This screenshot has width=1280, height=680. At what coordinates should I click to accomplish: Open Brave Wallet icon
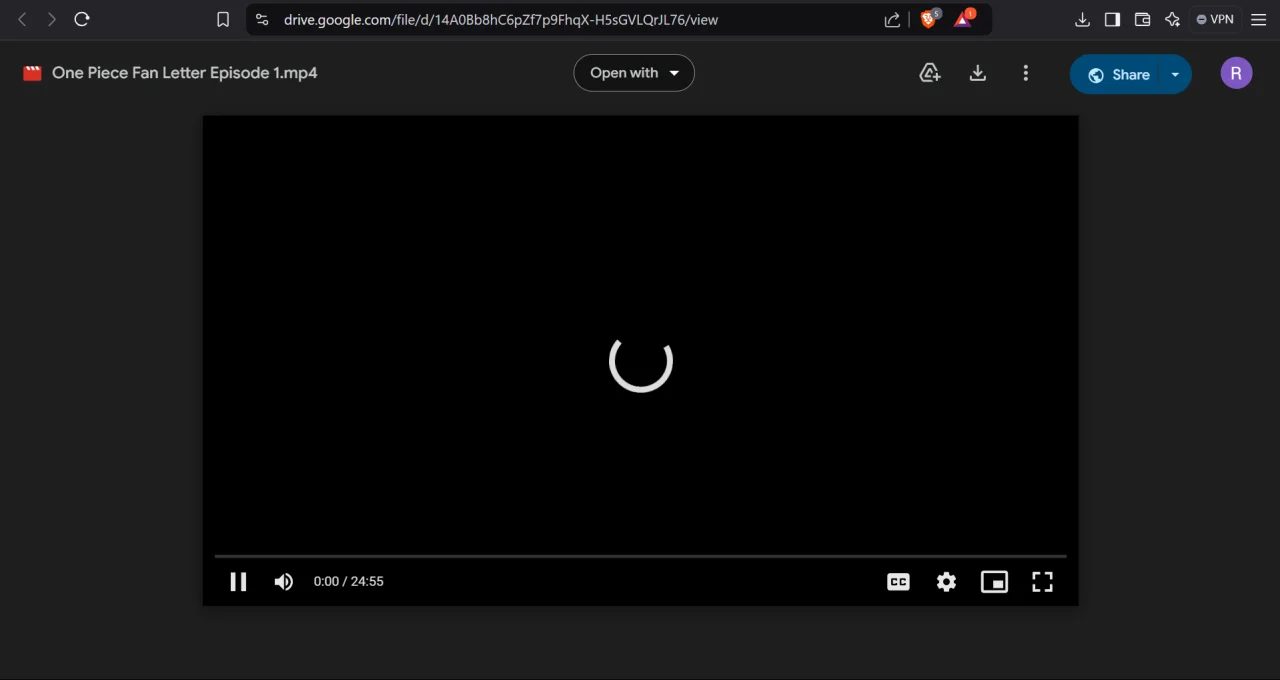(1142, 19)
